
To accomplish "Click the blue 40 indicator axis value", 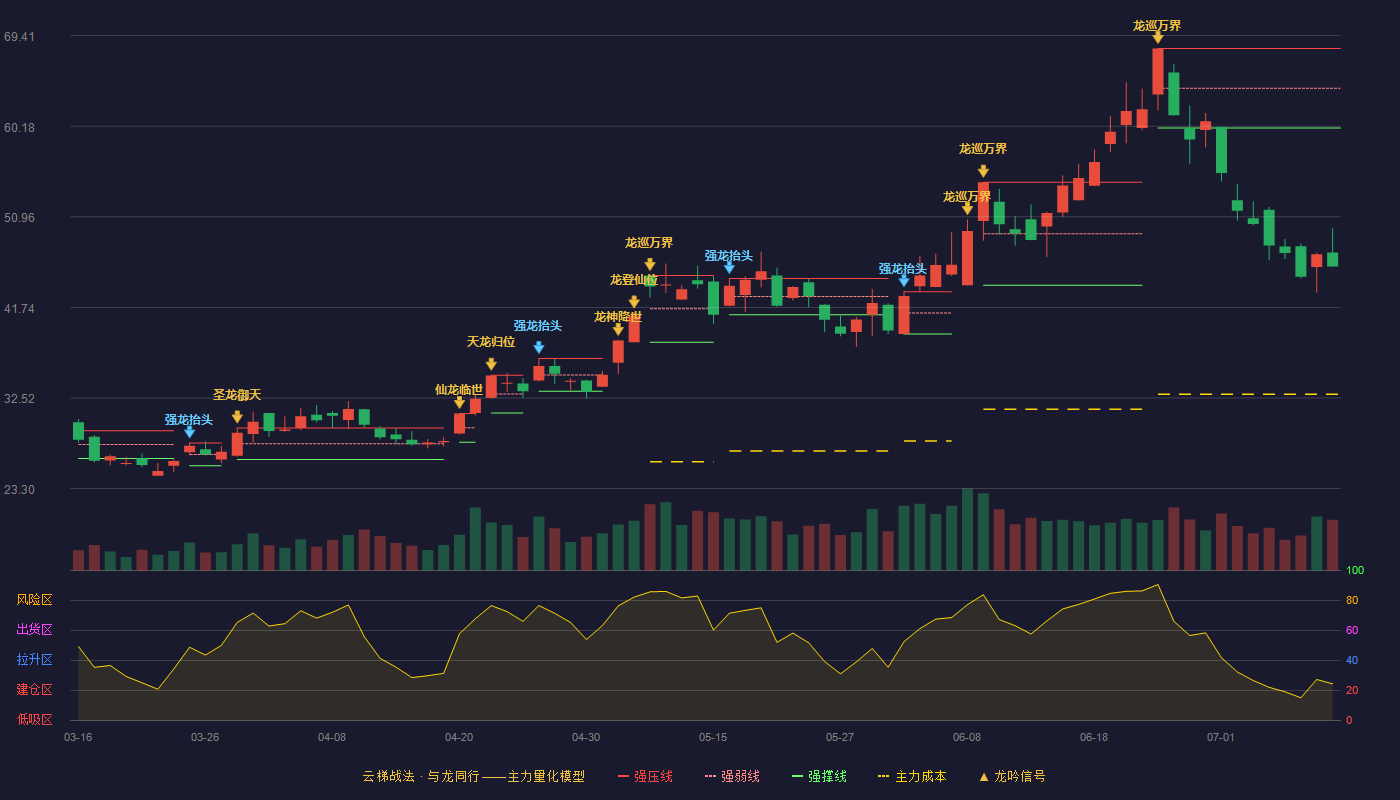I will coord(1352,660).
